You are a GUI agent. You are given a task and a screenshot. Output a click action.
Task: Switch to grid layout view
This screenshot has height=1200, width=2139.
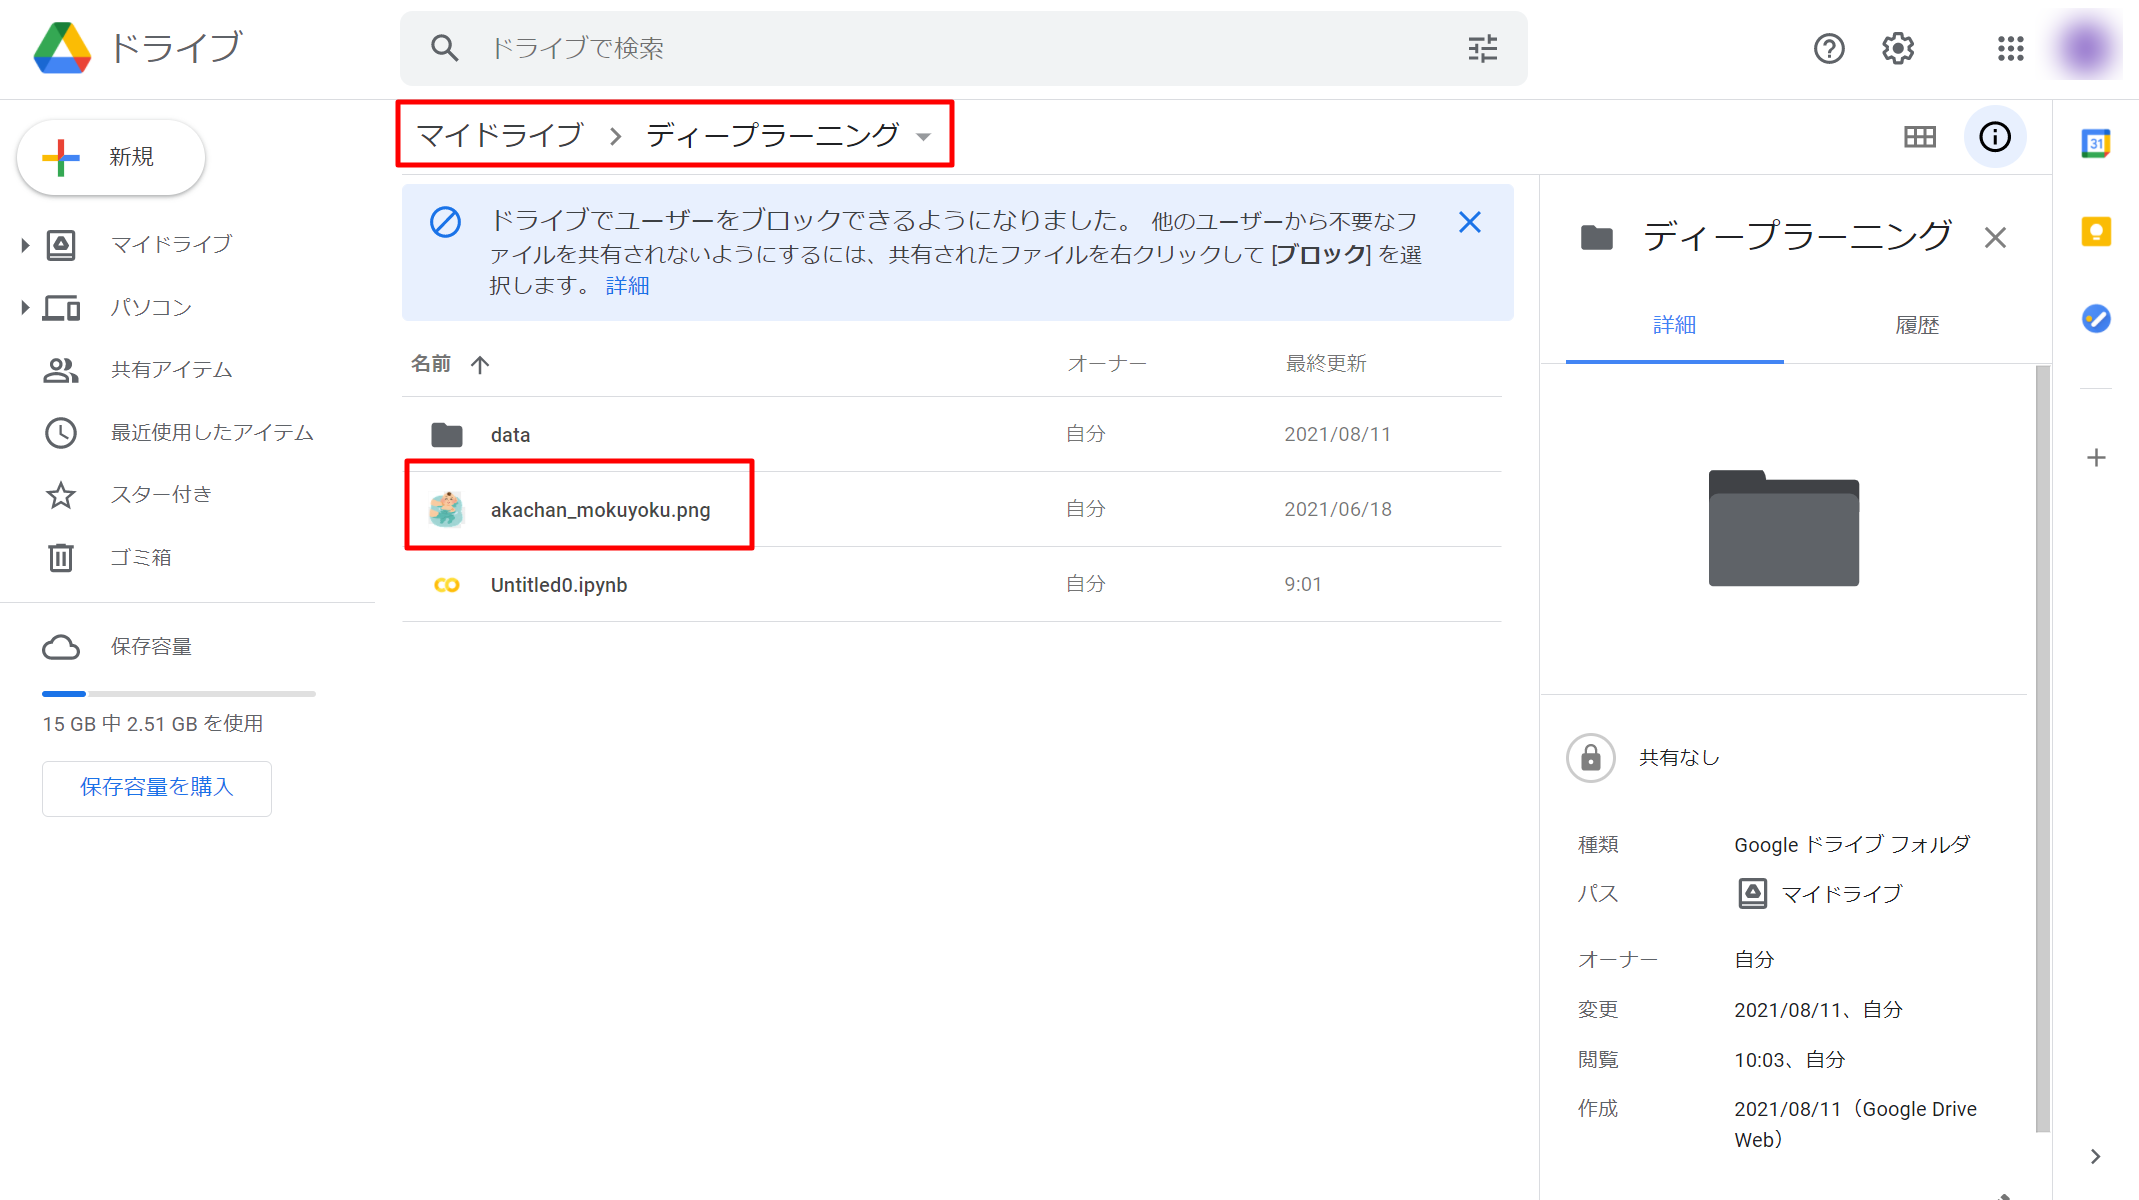(1919, 137)
